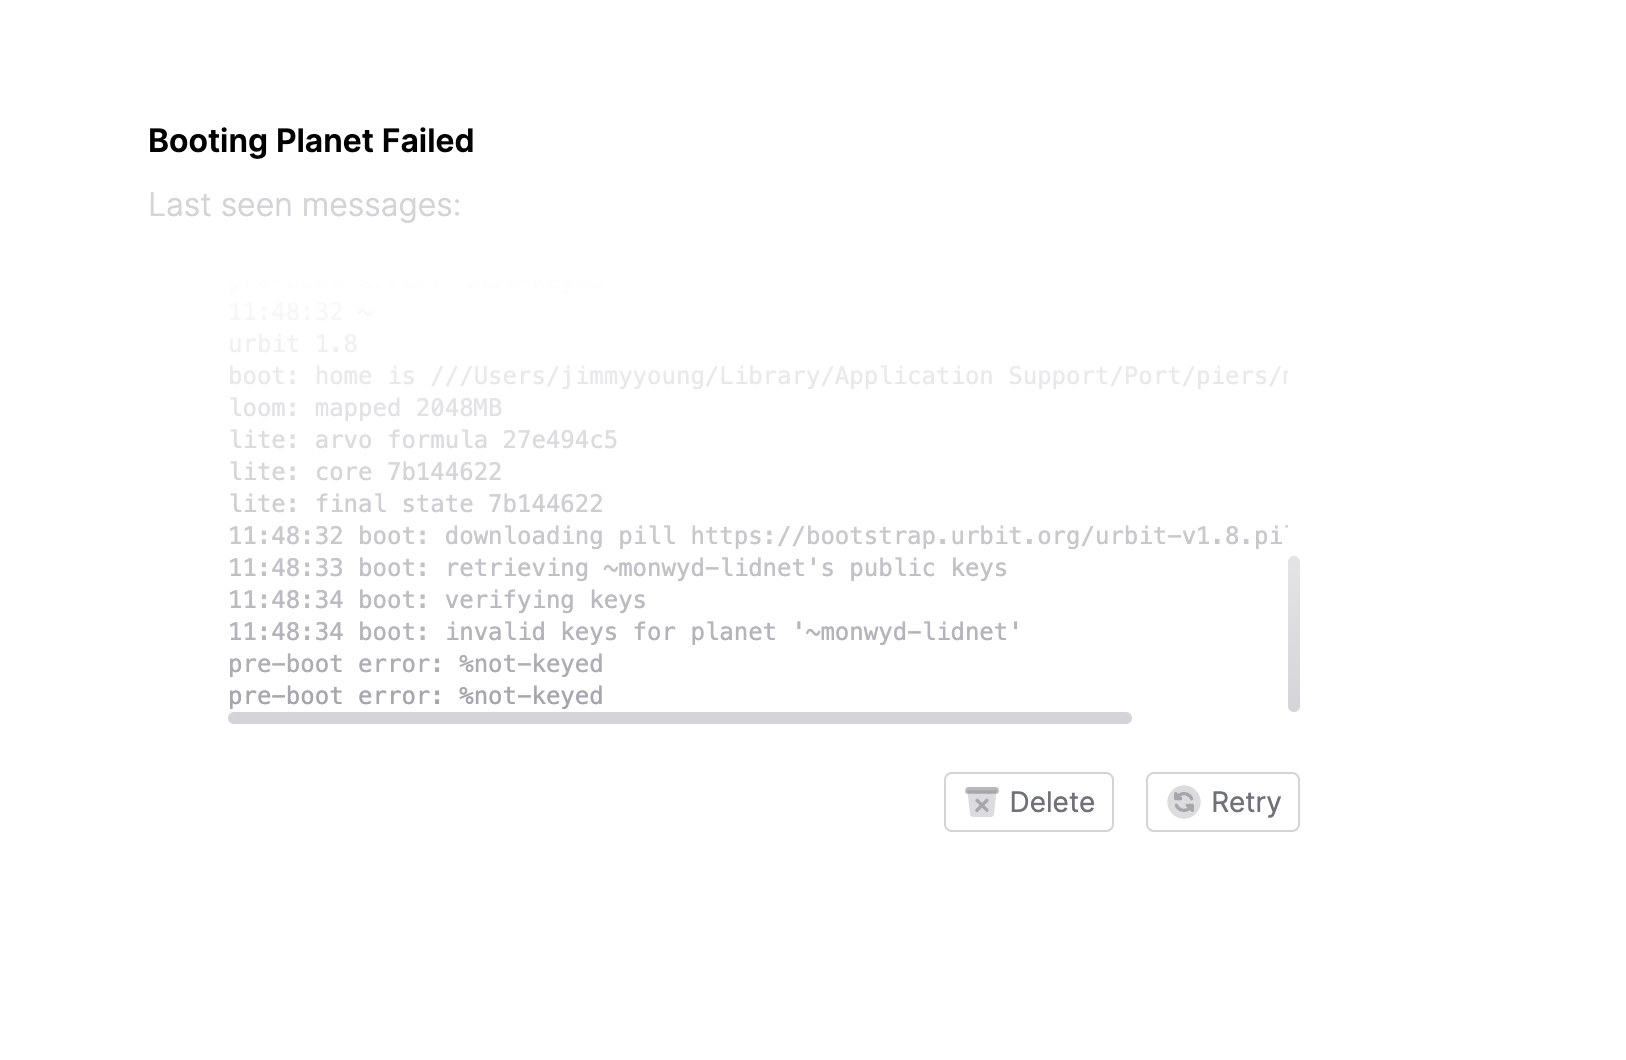1626x1060 pixels.
Task: Click the horizontal scrollbar below the log
Action: [x=680, y=716]
